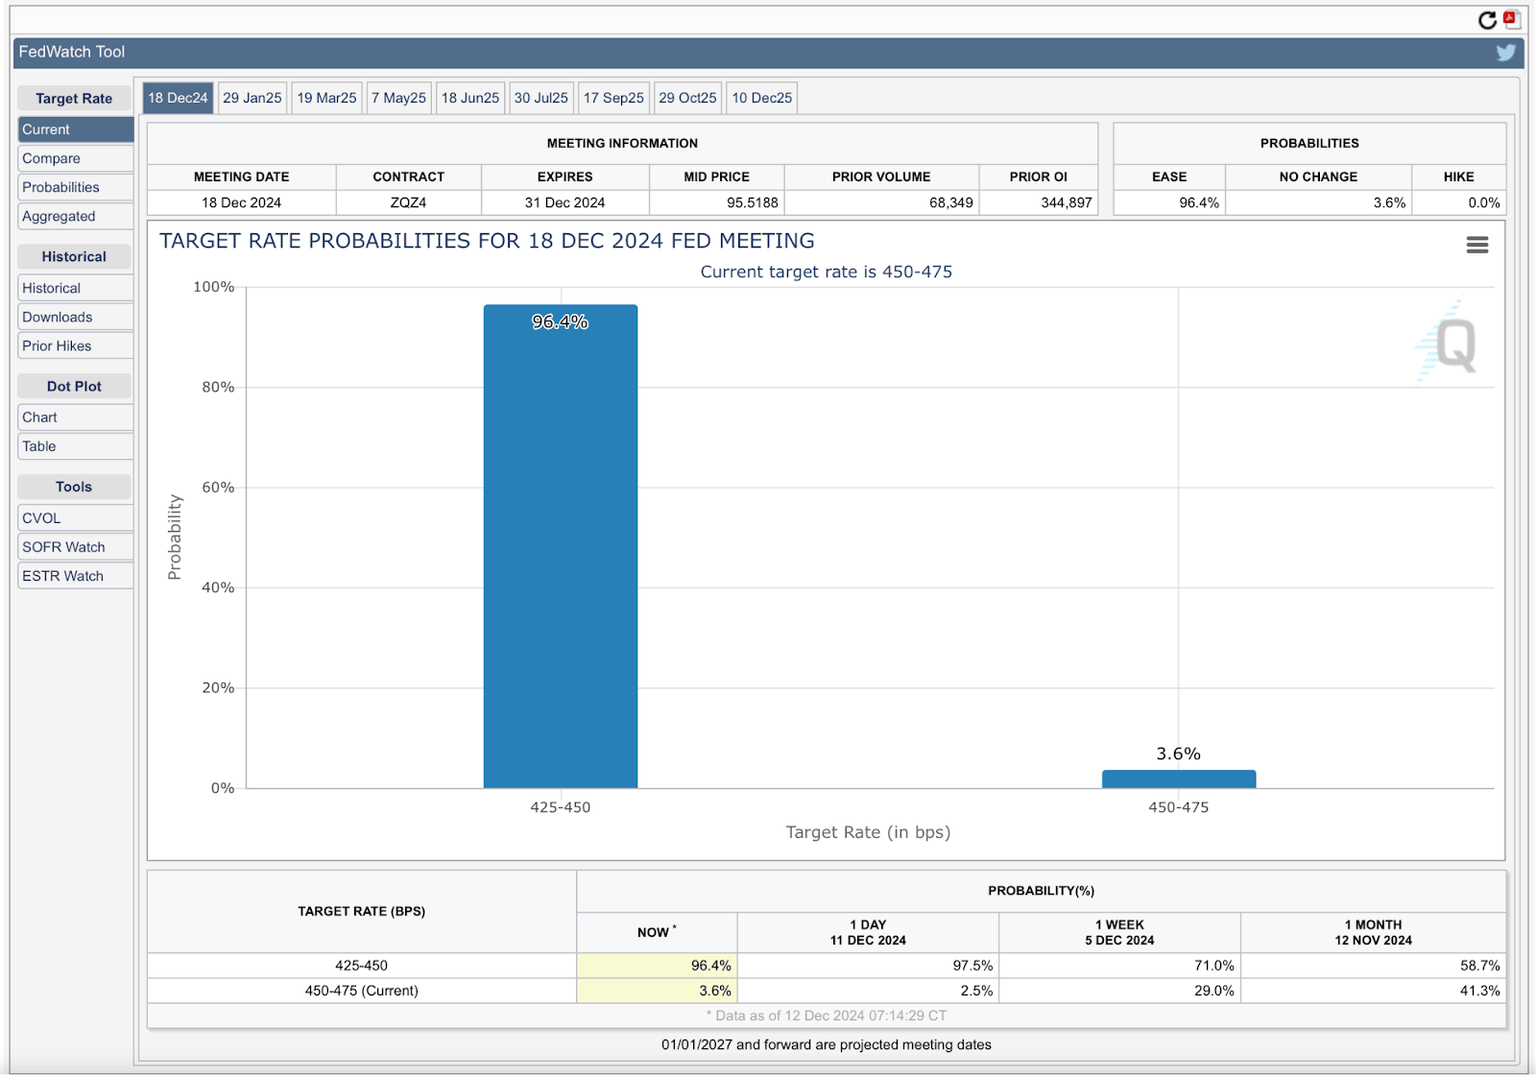Select the 17 Sep25 meeting tab
1536x1075 pixels.
coord(613,98)
